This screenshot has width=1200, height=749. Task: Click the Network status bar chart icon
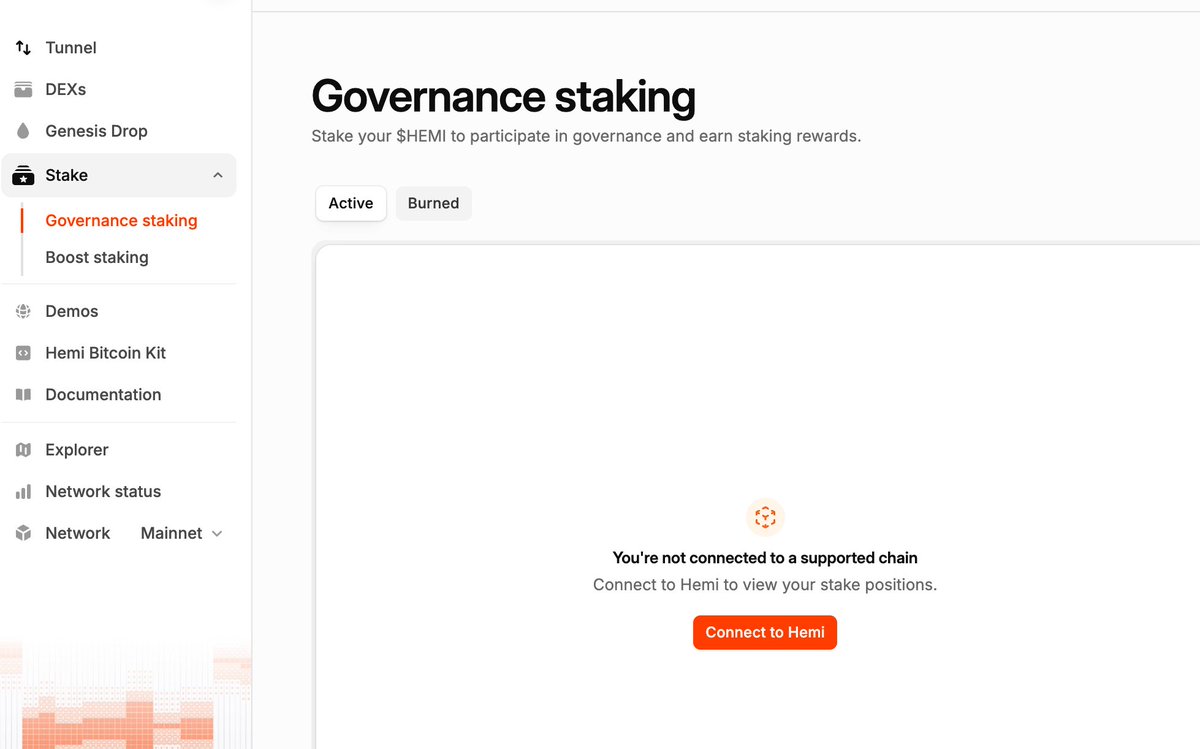click(x=23, y=492)
